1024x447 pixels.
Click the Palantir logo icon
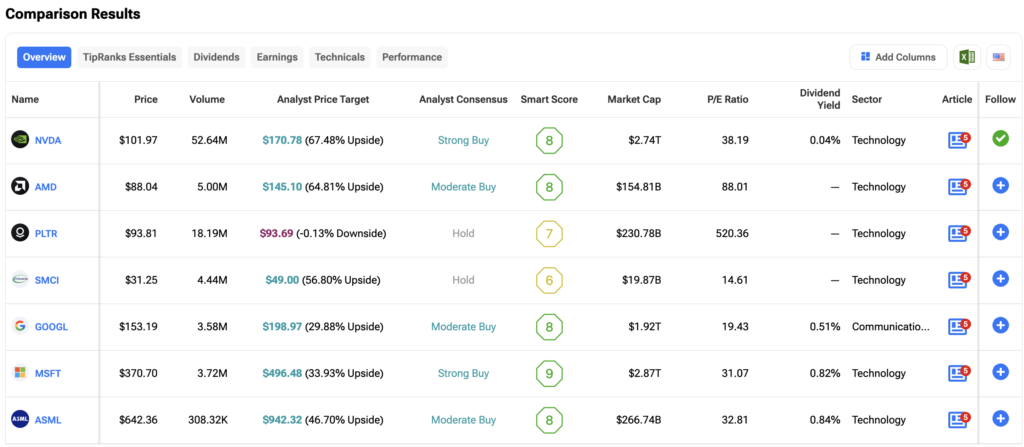click(20, 233)
